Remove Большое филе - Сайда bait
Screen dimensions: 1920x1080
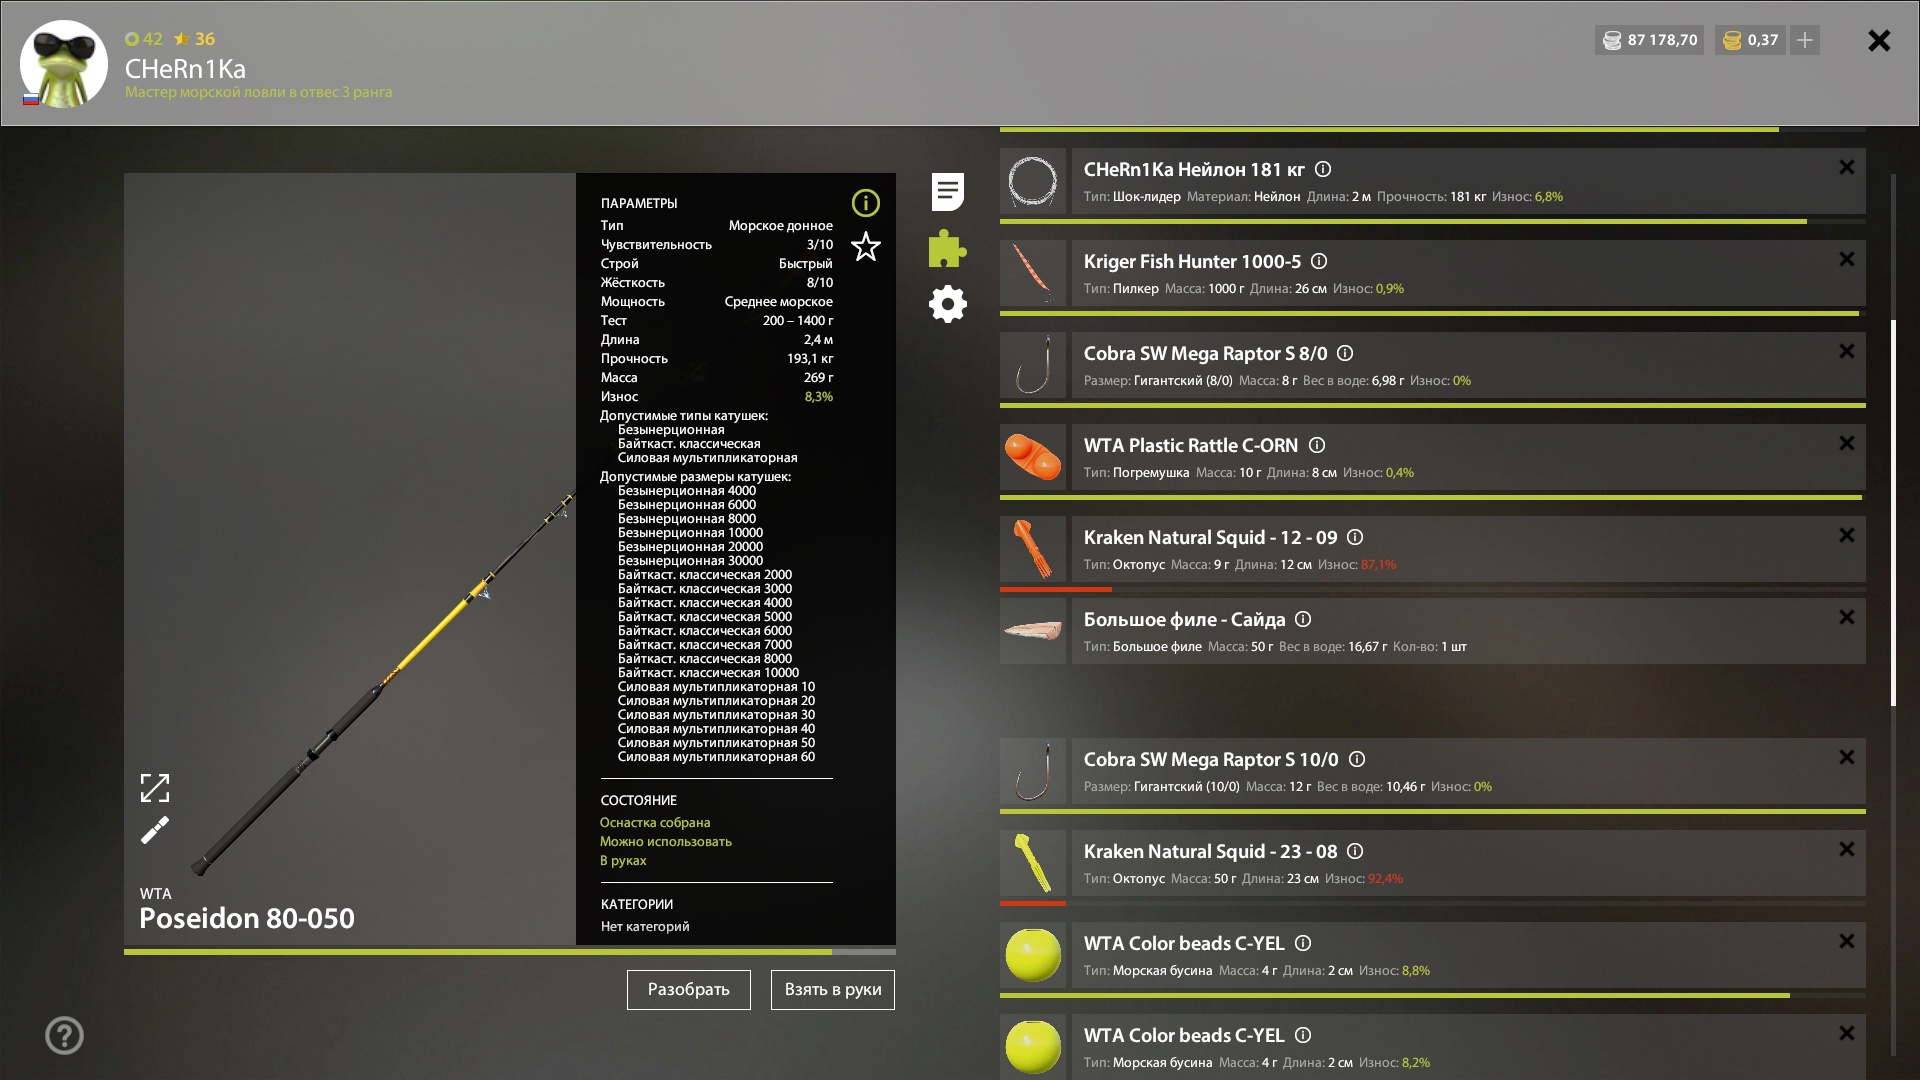tap(1847, 617)
